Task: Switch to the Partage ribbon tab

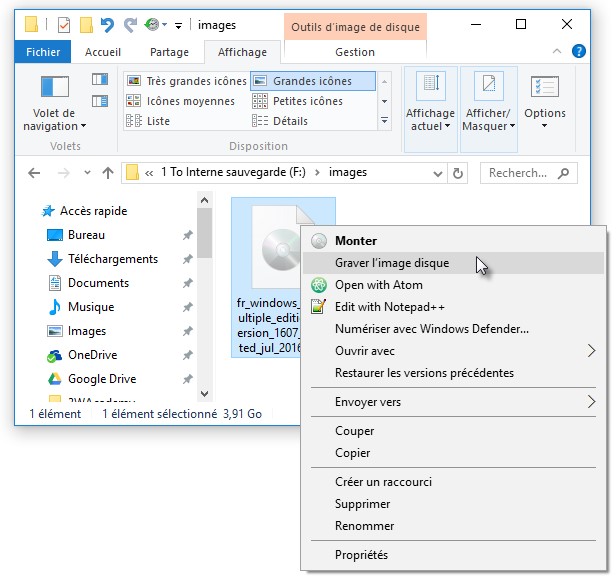Action: 169,52
